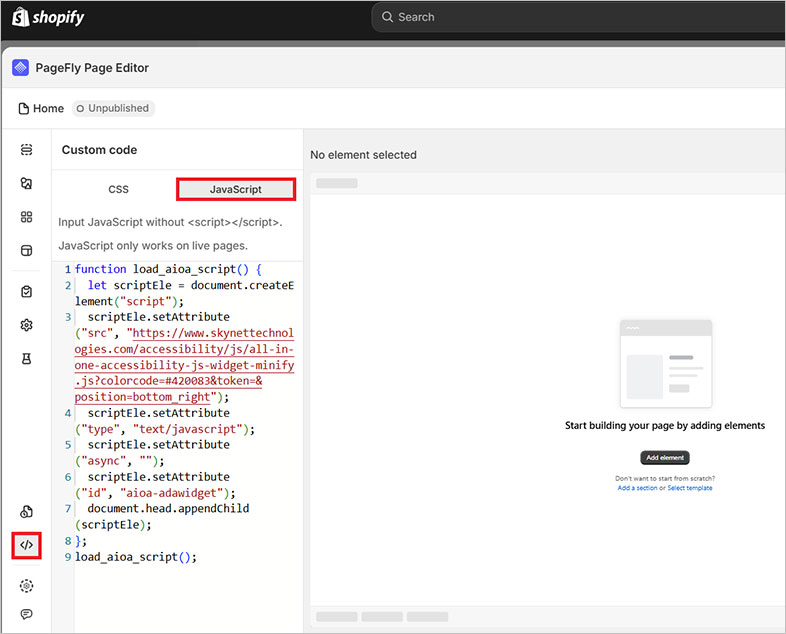Open the Home page title
This screenshot has width=786, height=634.
48,109
